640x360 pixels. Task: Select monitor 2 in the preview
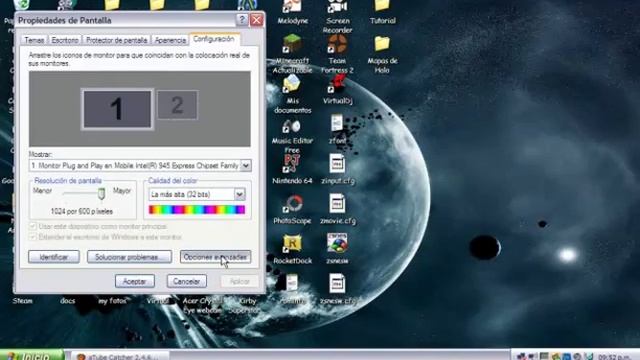tap(177, 105)
